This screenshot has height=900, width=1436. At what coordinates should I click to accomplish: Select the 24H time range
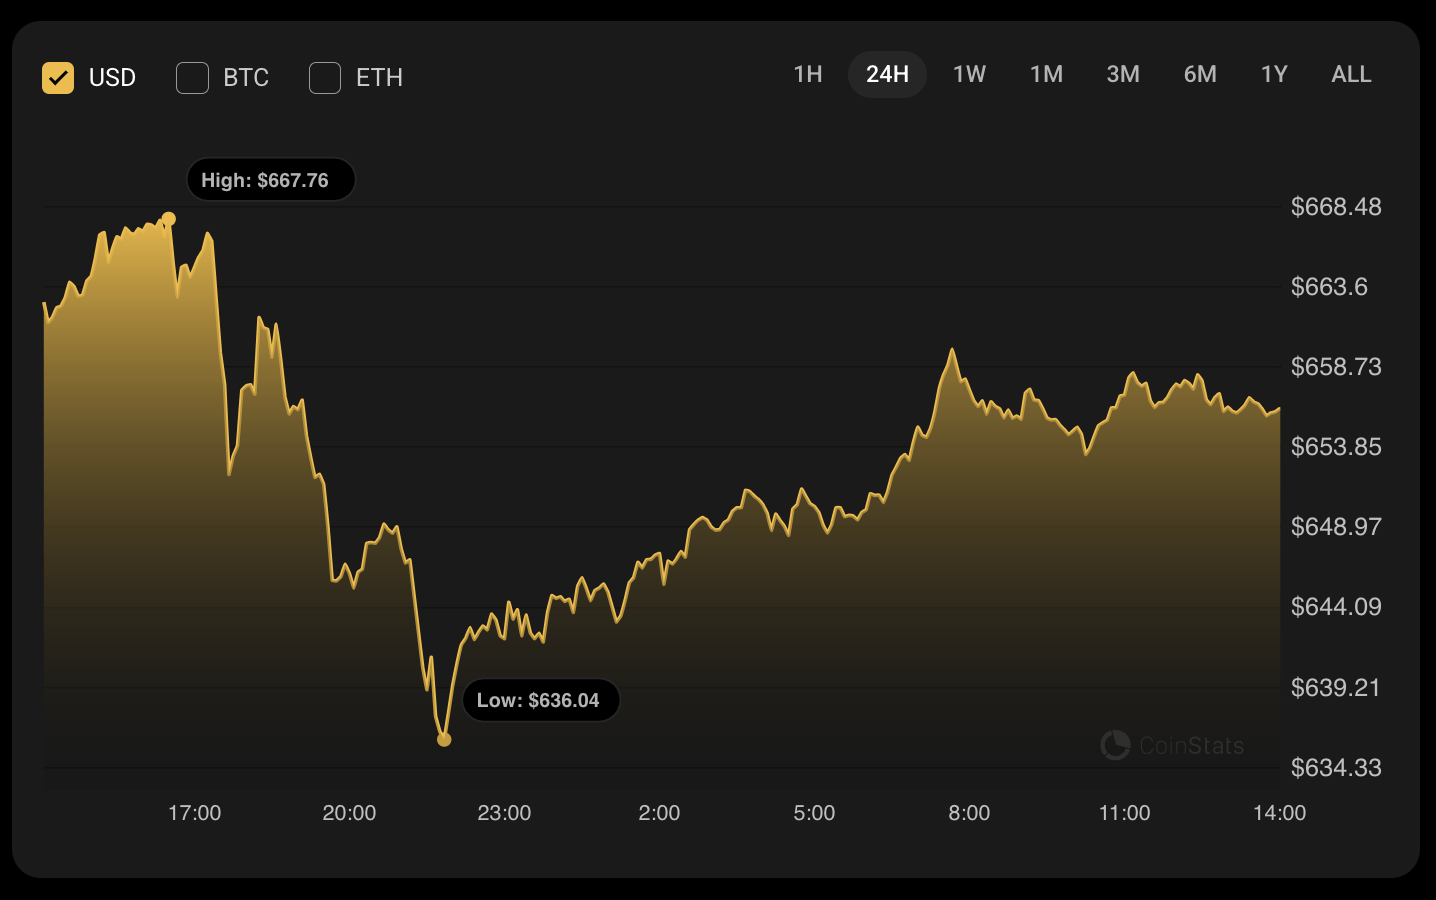pyautogui.click(x=887, y=75)
